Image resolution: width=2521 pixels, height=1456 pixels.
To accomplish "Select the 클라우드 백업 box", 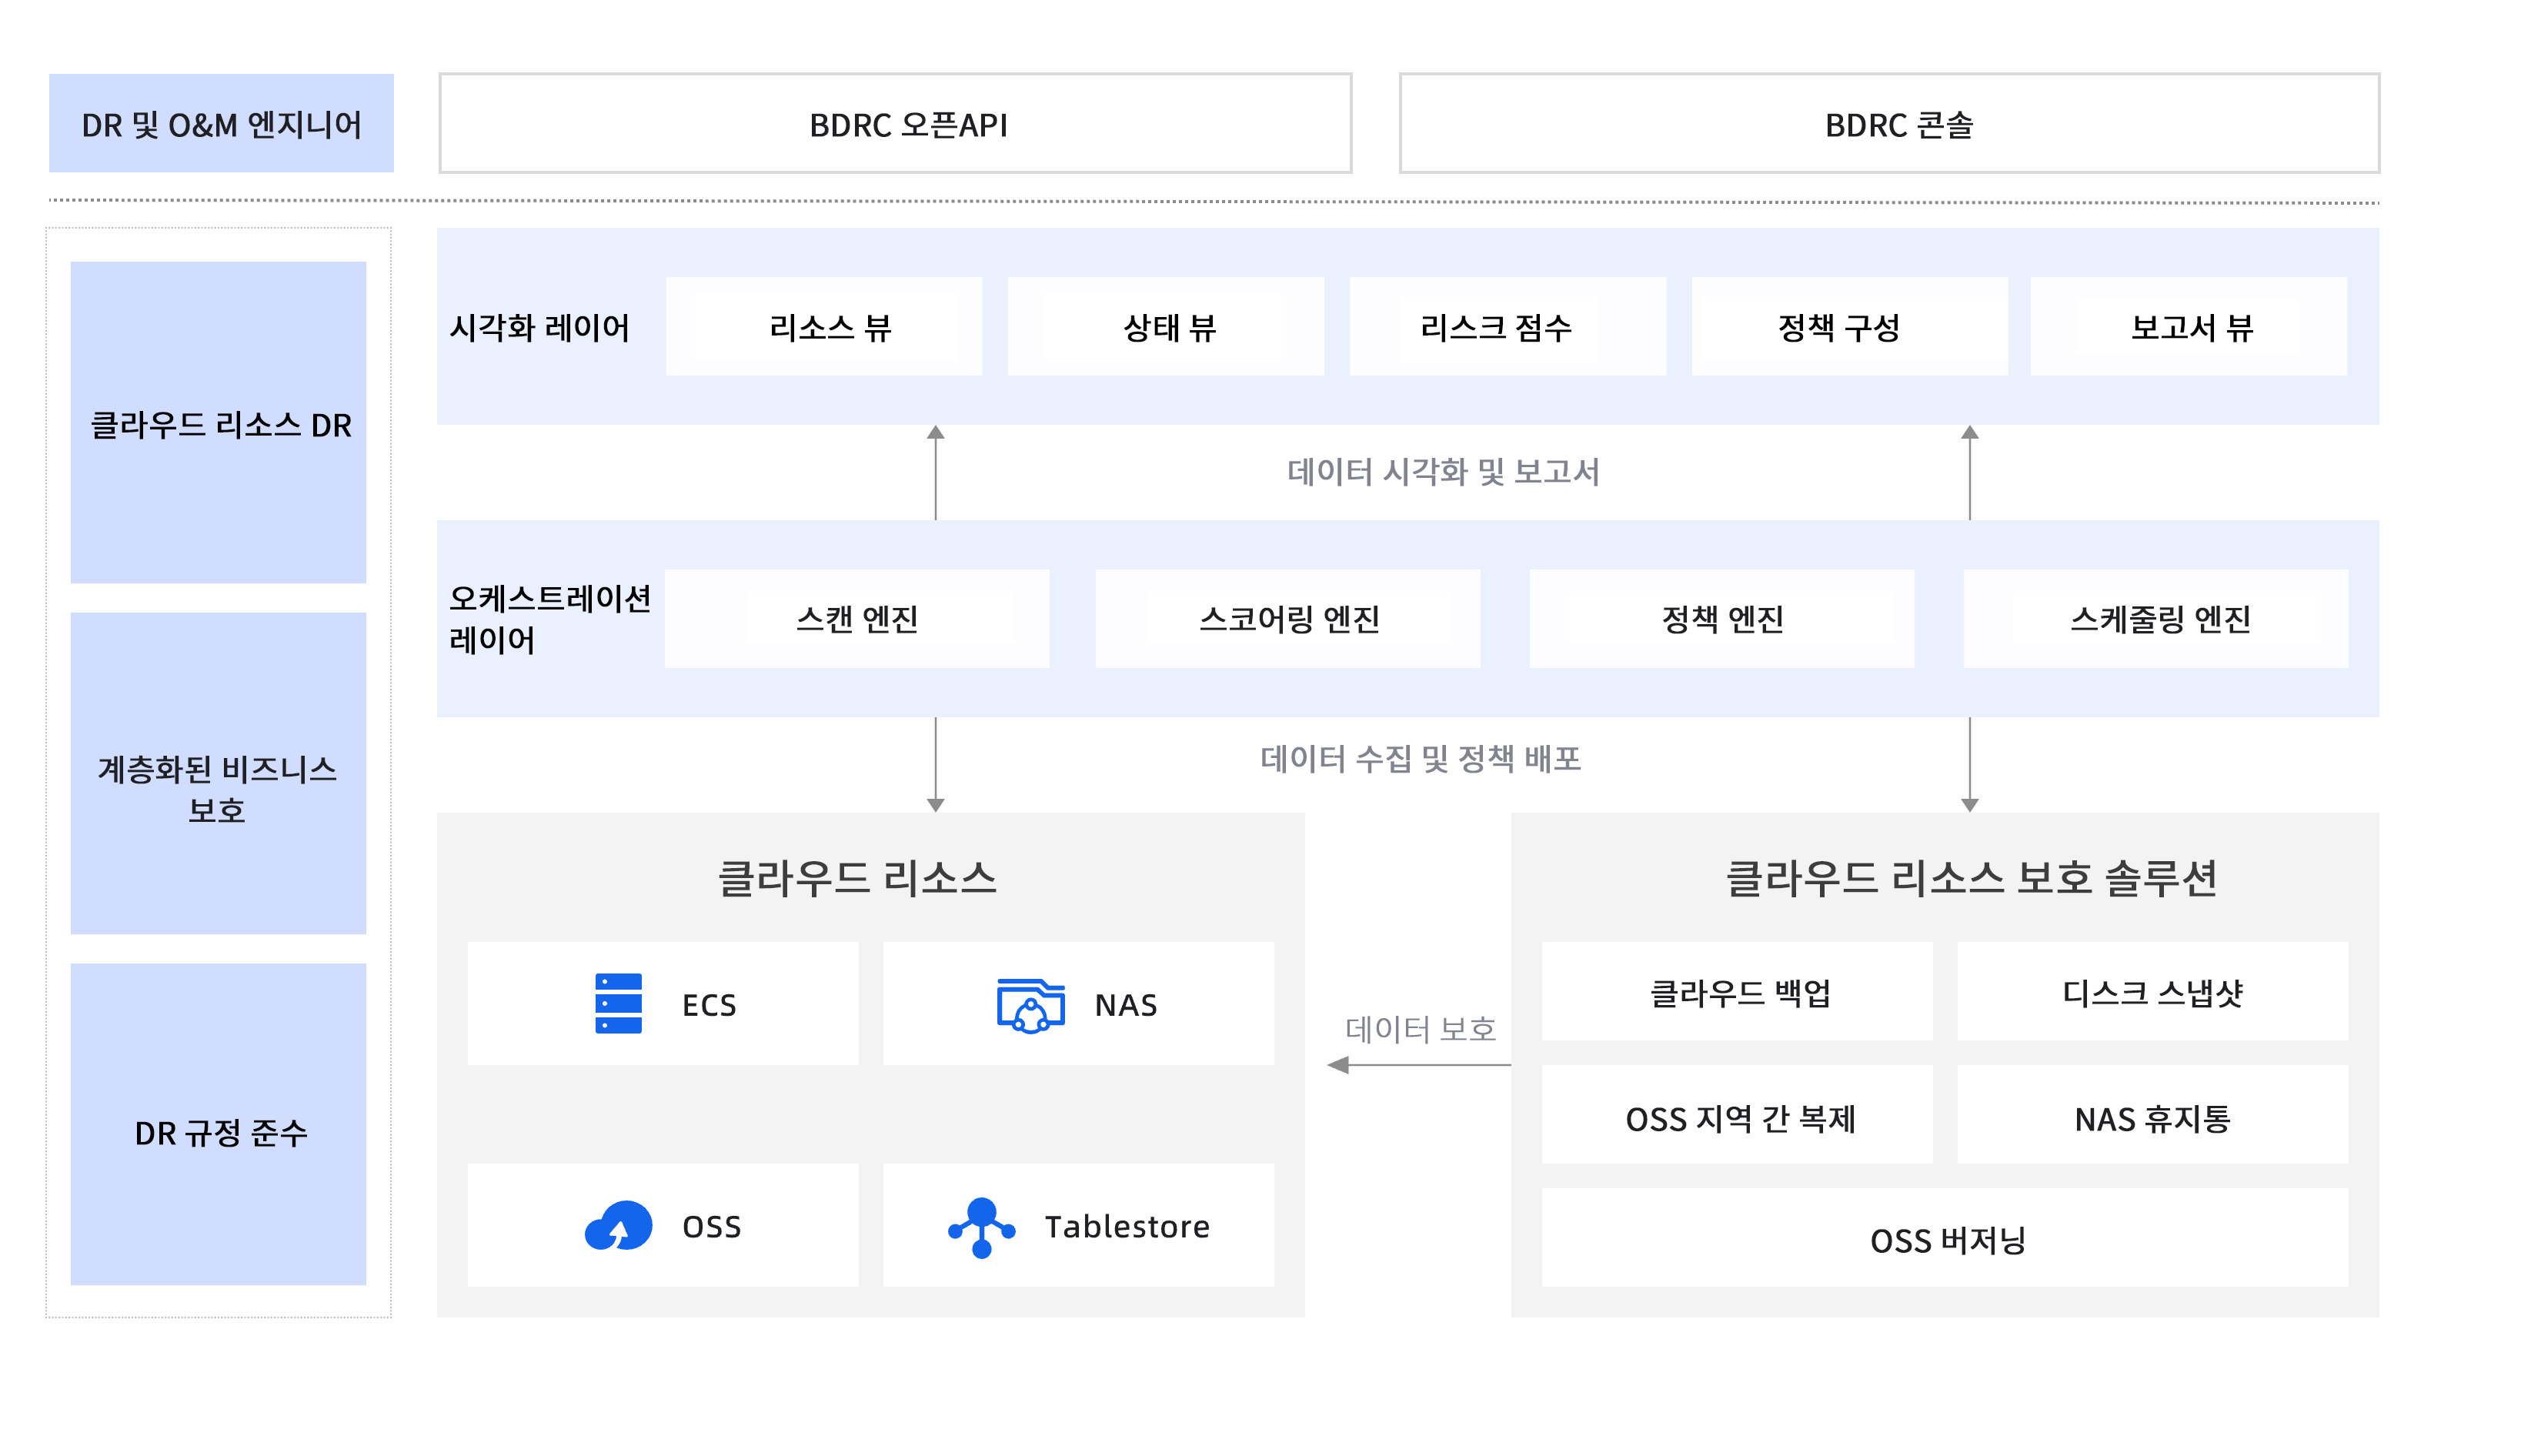I will 1737,992.
